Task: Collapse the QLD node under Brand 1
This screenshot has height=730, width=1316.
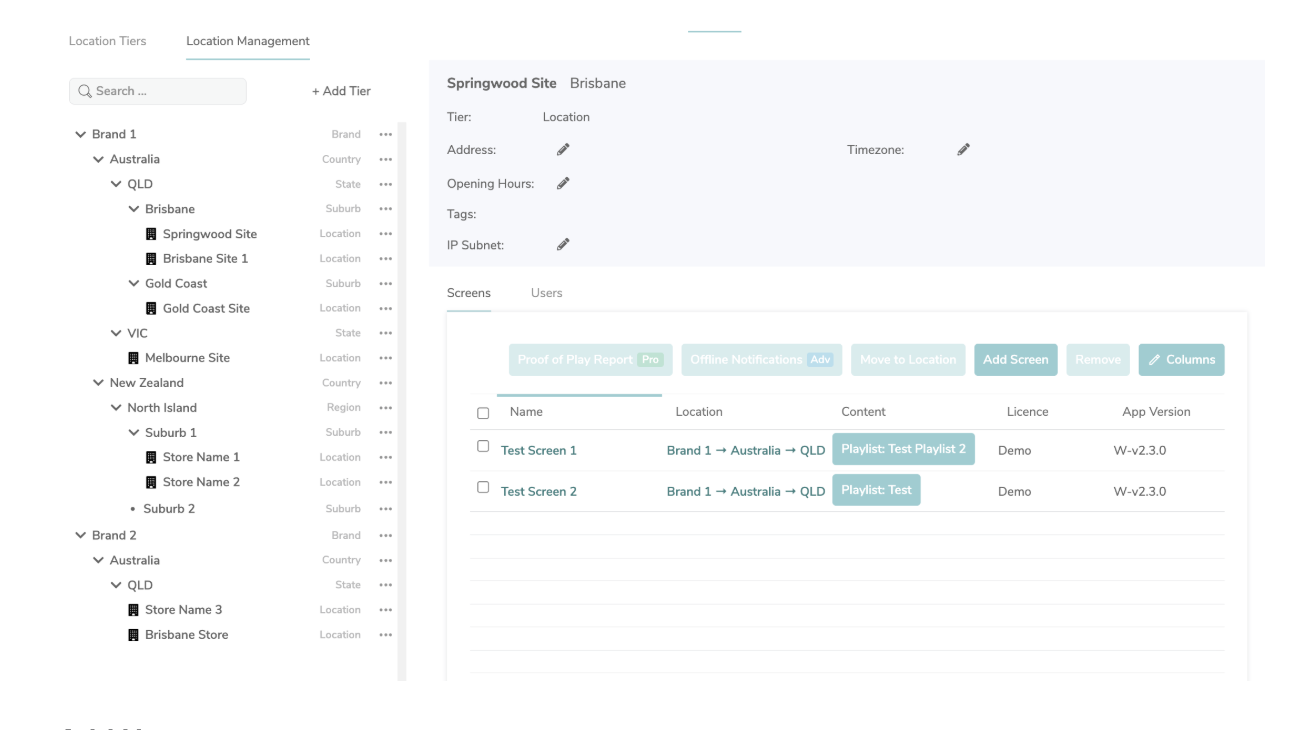Action: (116, 184)
